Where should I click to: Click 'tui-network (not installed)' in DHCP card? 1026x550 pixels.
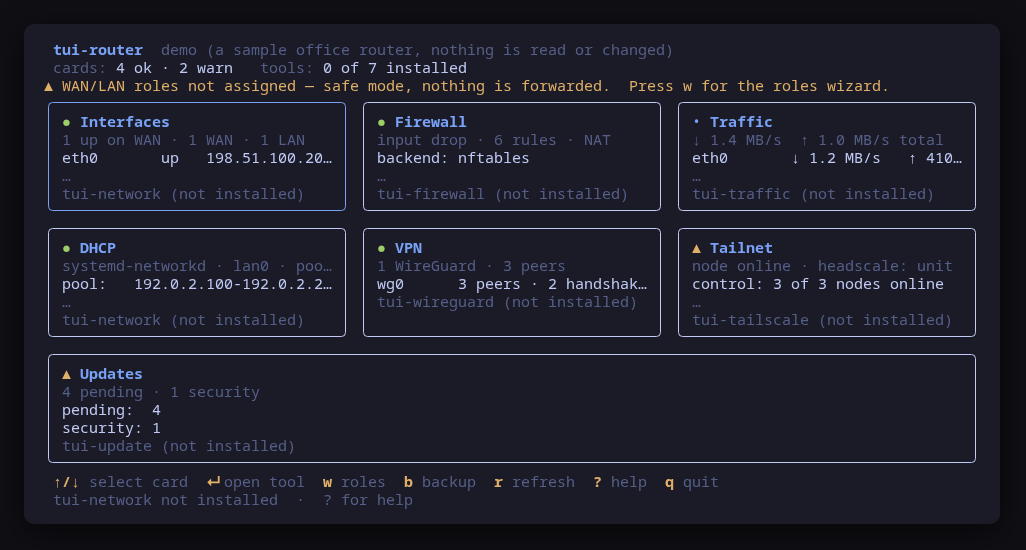183,320
